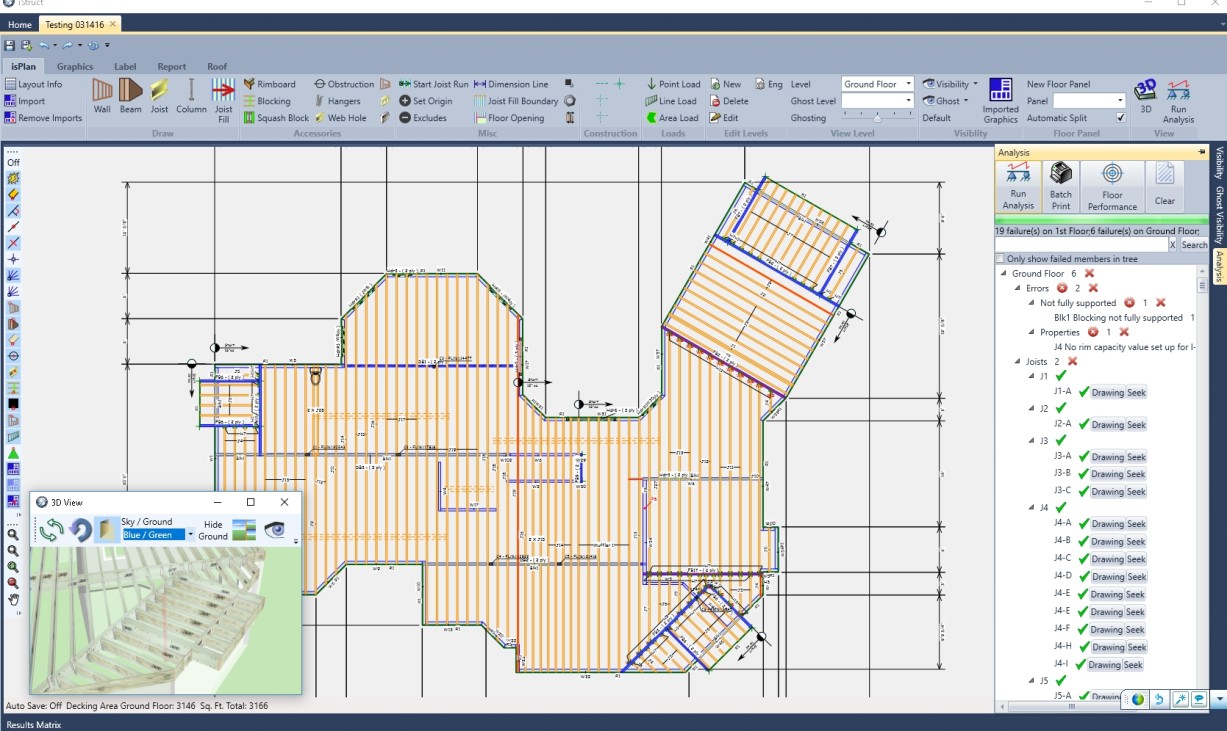Select the pan hand tool in left toolbar
The height and width of the screenshot is (731, 1227).
pyautogui.click(x=13, y=599)
